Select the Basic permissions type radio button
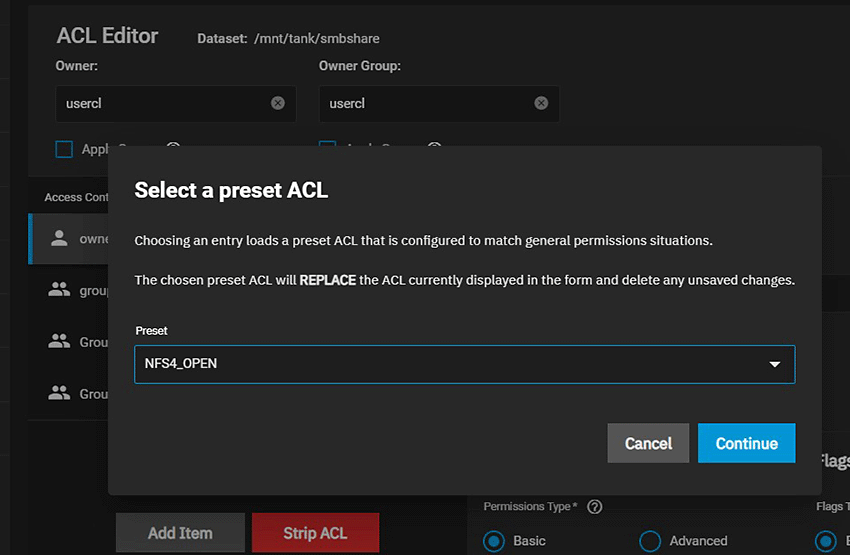The height and width of the screenshot is (555, 850). (x=494, y=541)
